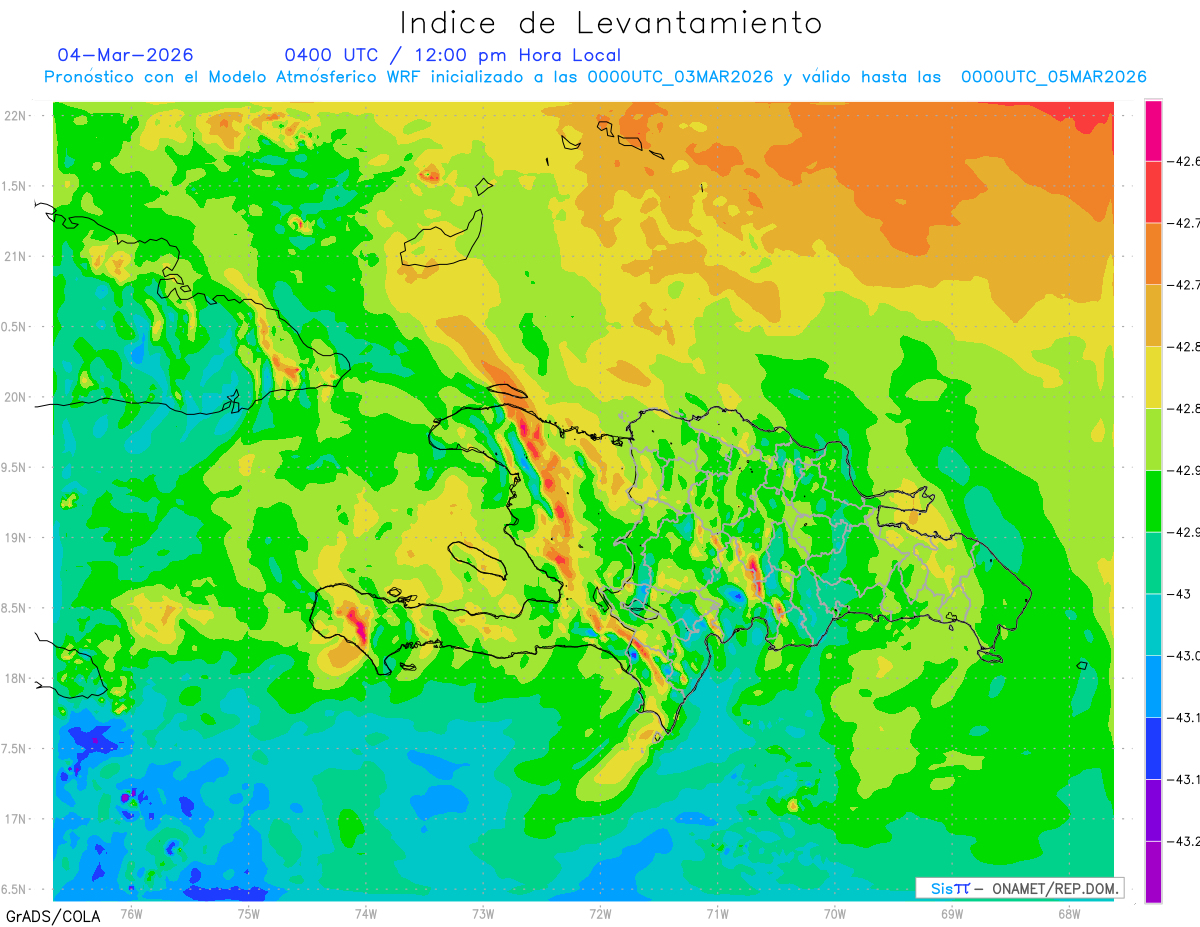Click the "18N" latitude label
This screenshot has height=927, width=1200.
point(17,679)
